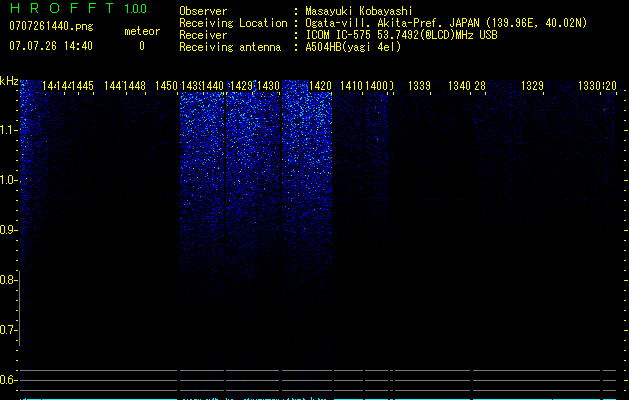Select the Ogata-vill. Akita-Pref. JAPAN location text
This screenshot has width=629, height=400.
coord(446,23)
